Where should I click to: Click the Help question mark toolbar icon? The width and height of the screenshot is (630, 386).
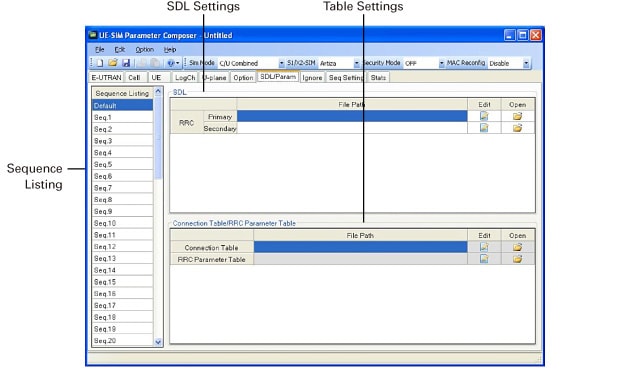171,63
